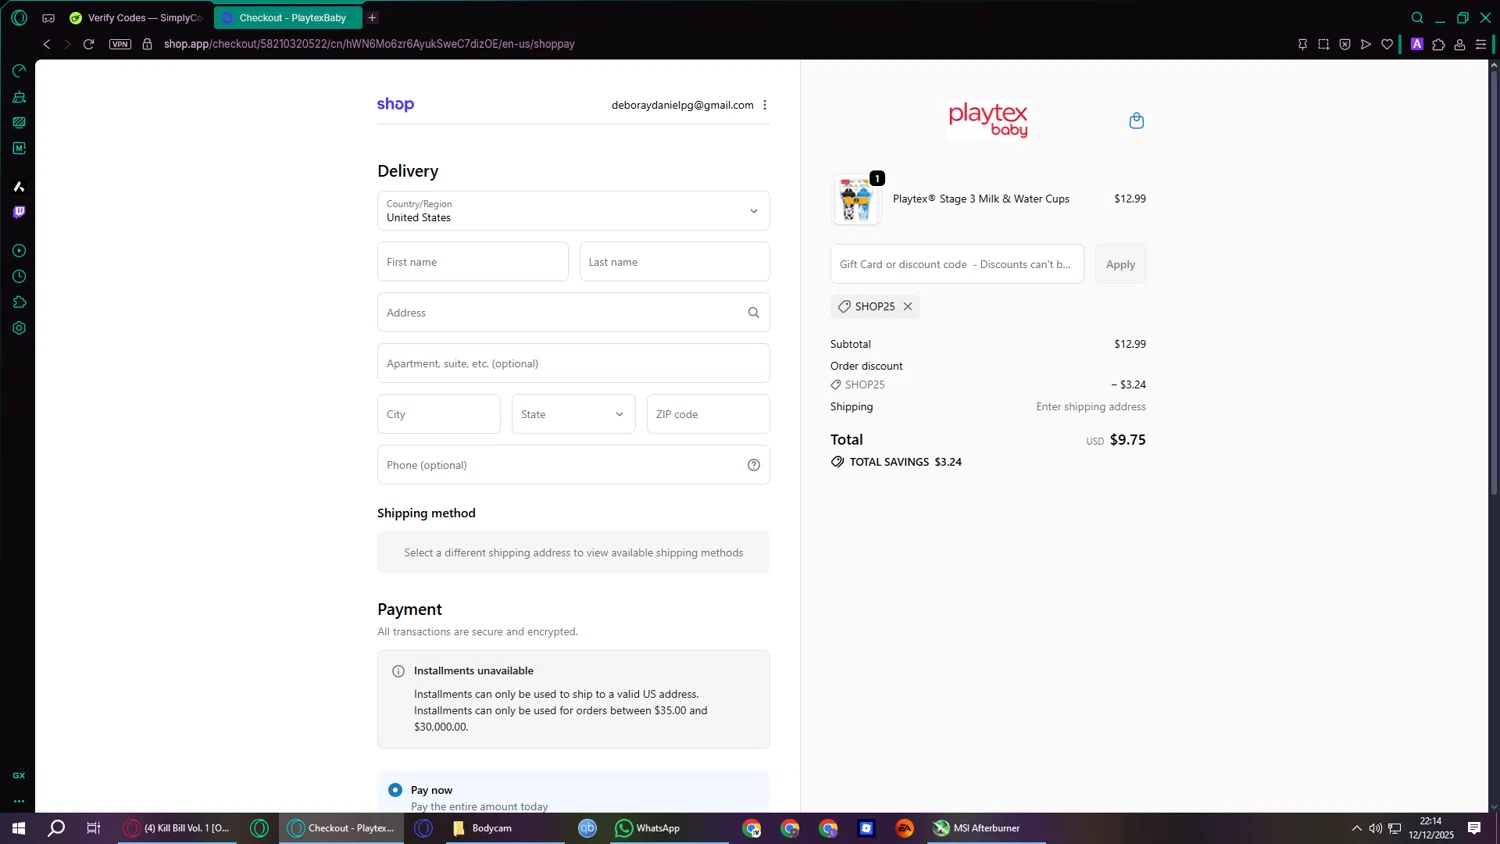Image resolution: width=1500 pixels, height=844 pixels.
Task: Click the Milk & Water Cups thumbnail
Action: coord(856,199)
